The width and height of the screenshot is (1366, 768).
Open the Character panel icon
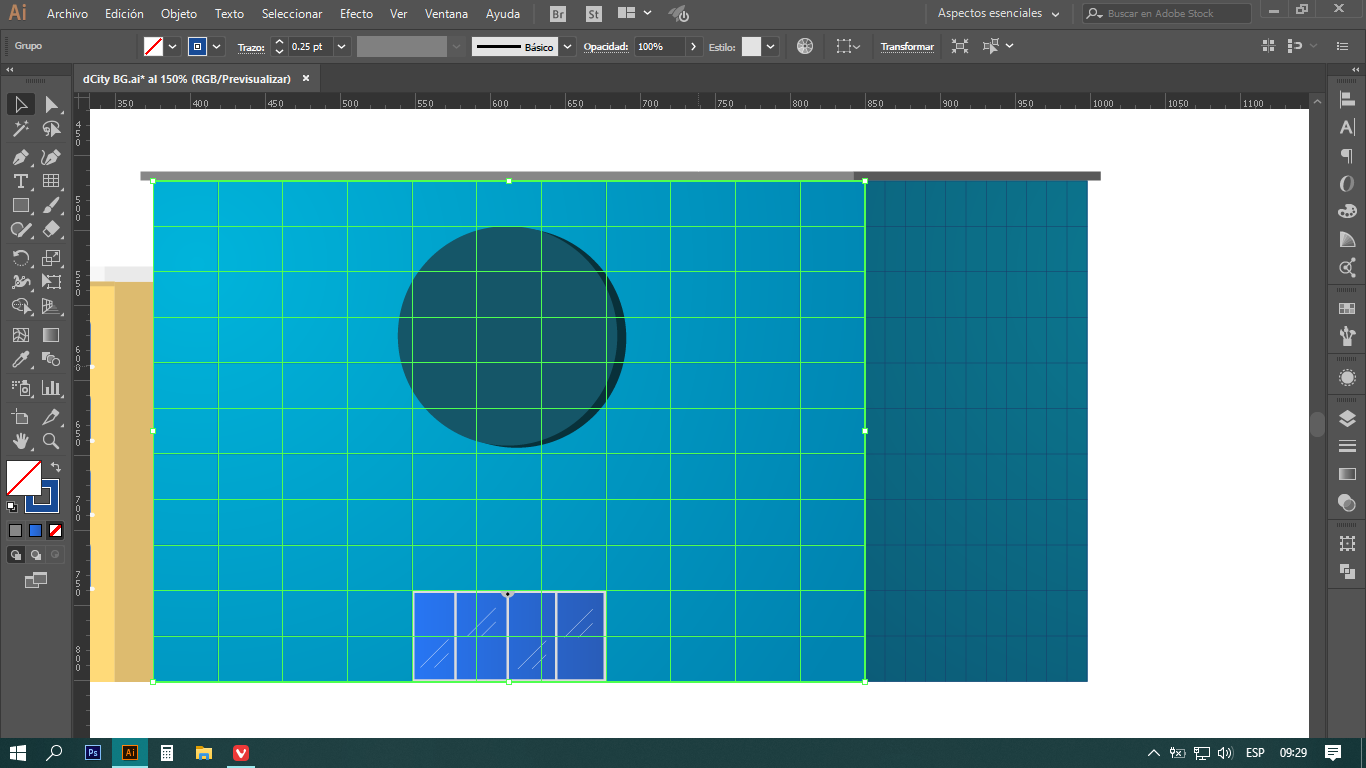(x=1347, y=127)
